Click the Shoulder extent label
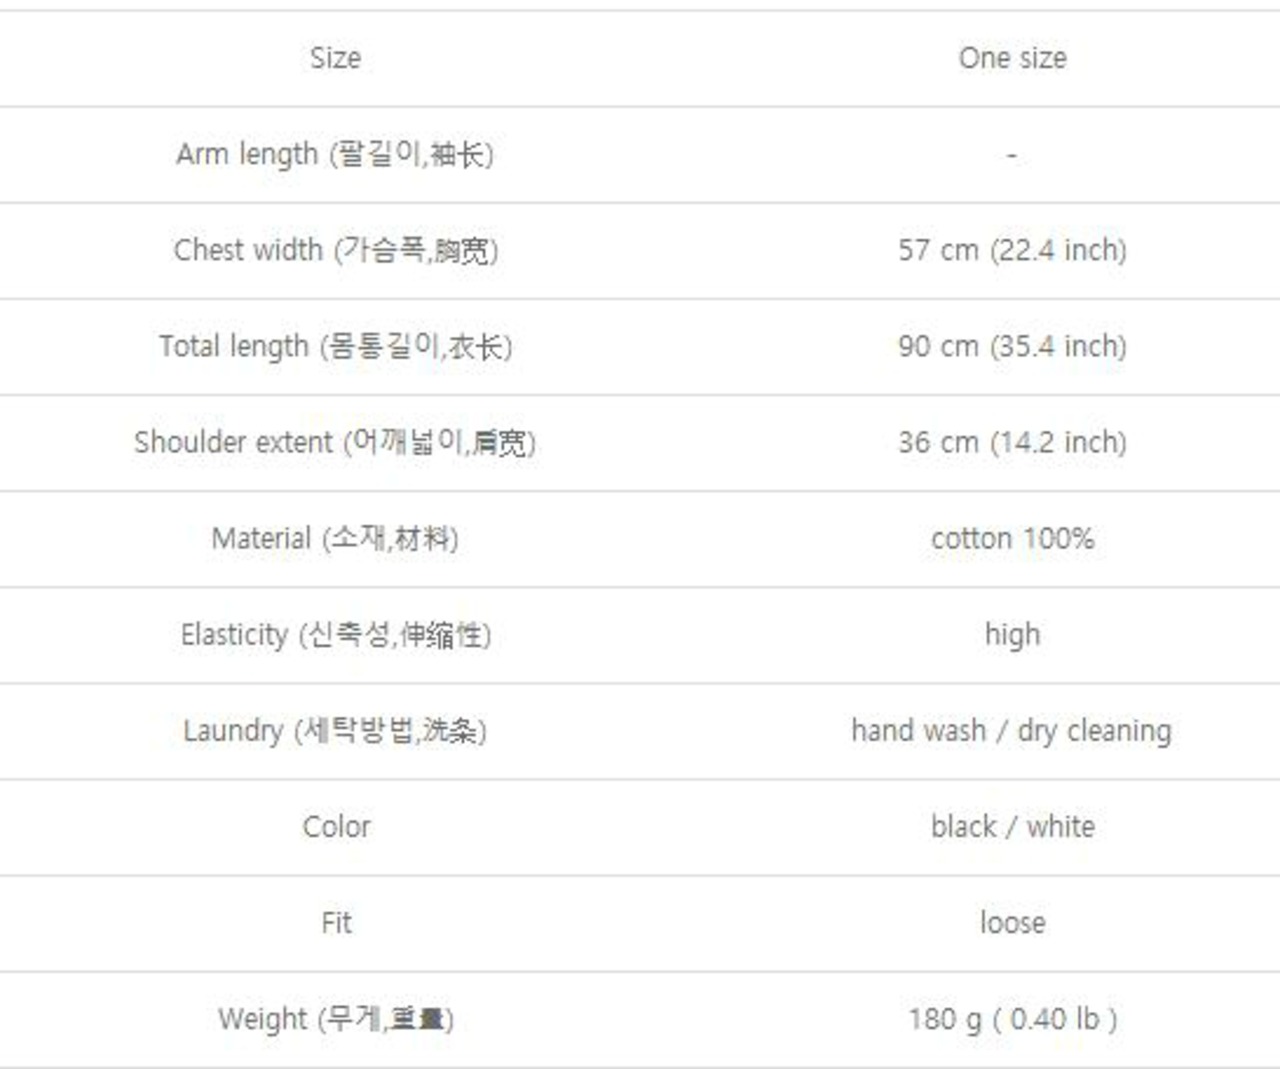Screen dimensions: 1280x1069 pos(335,442)
